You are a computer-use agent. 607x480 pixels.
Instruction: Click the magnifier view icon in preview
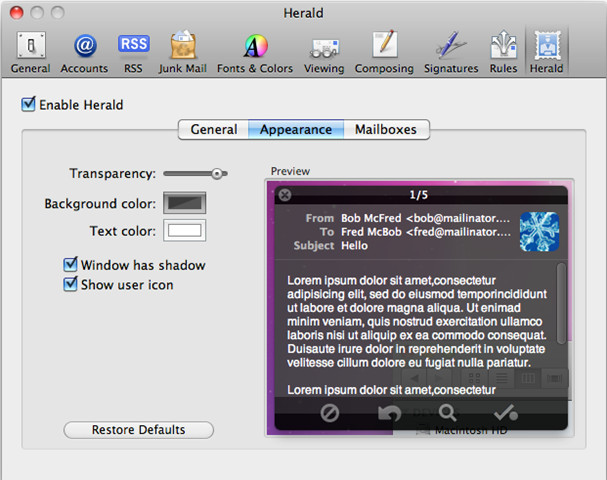448,413
